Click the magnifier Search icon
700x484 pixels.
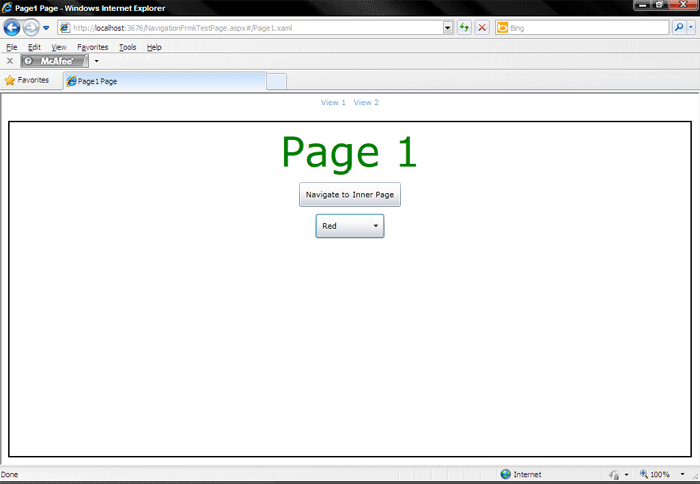point(679,28)
